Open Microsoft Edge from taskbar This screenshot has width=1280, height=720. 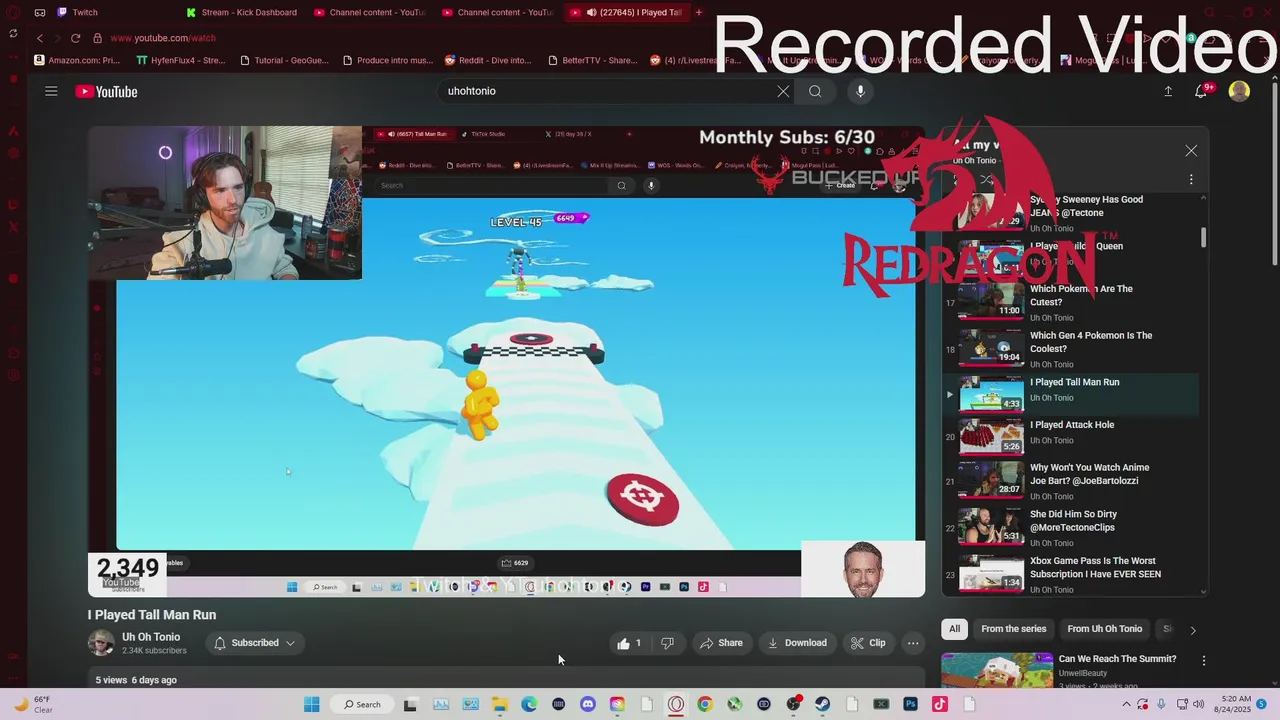pos(529,704)
